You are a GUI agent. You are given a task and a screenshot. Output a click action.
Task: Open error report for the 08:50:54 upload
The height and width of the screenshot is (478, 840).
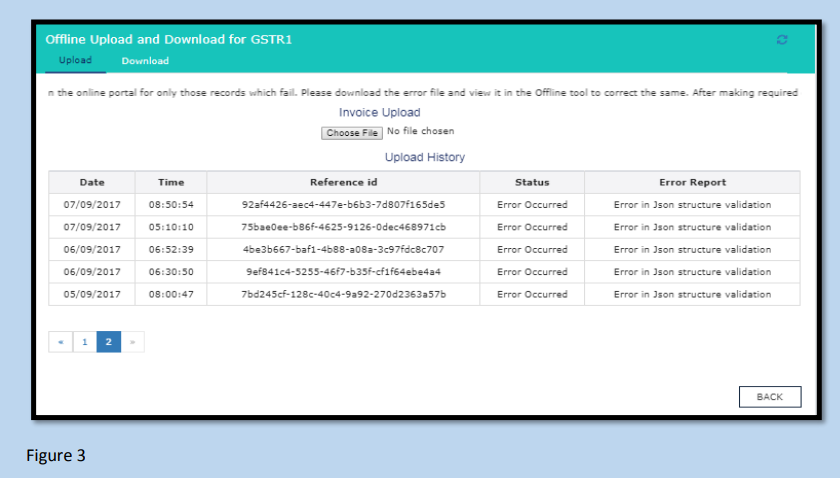click(x=692, y=205)
